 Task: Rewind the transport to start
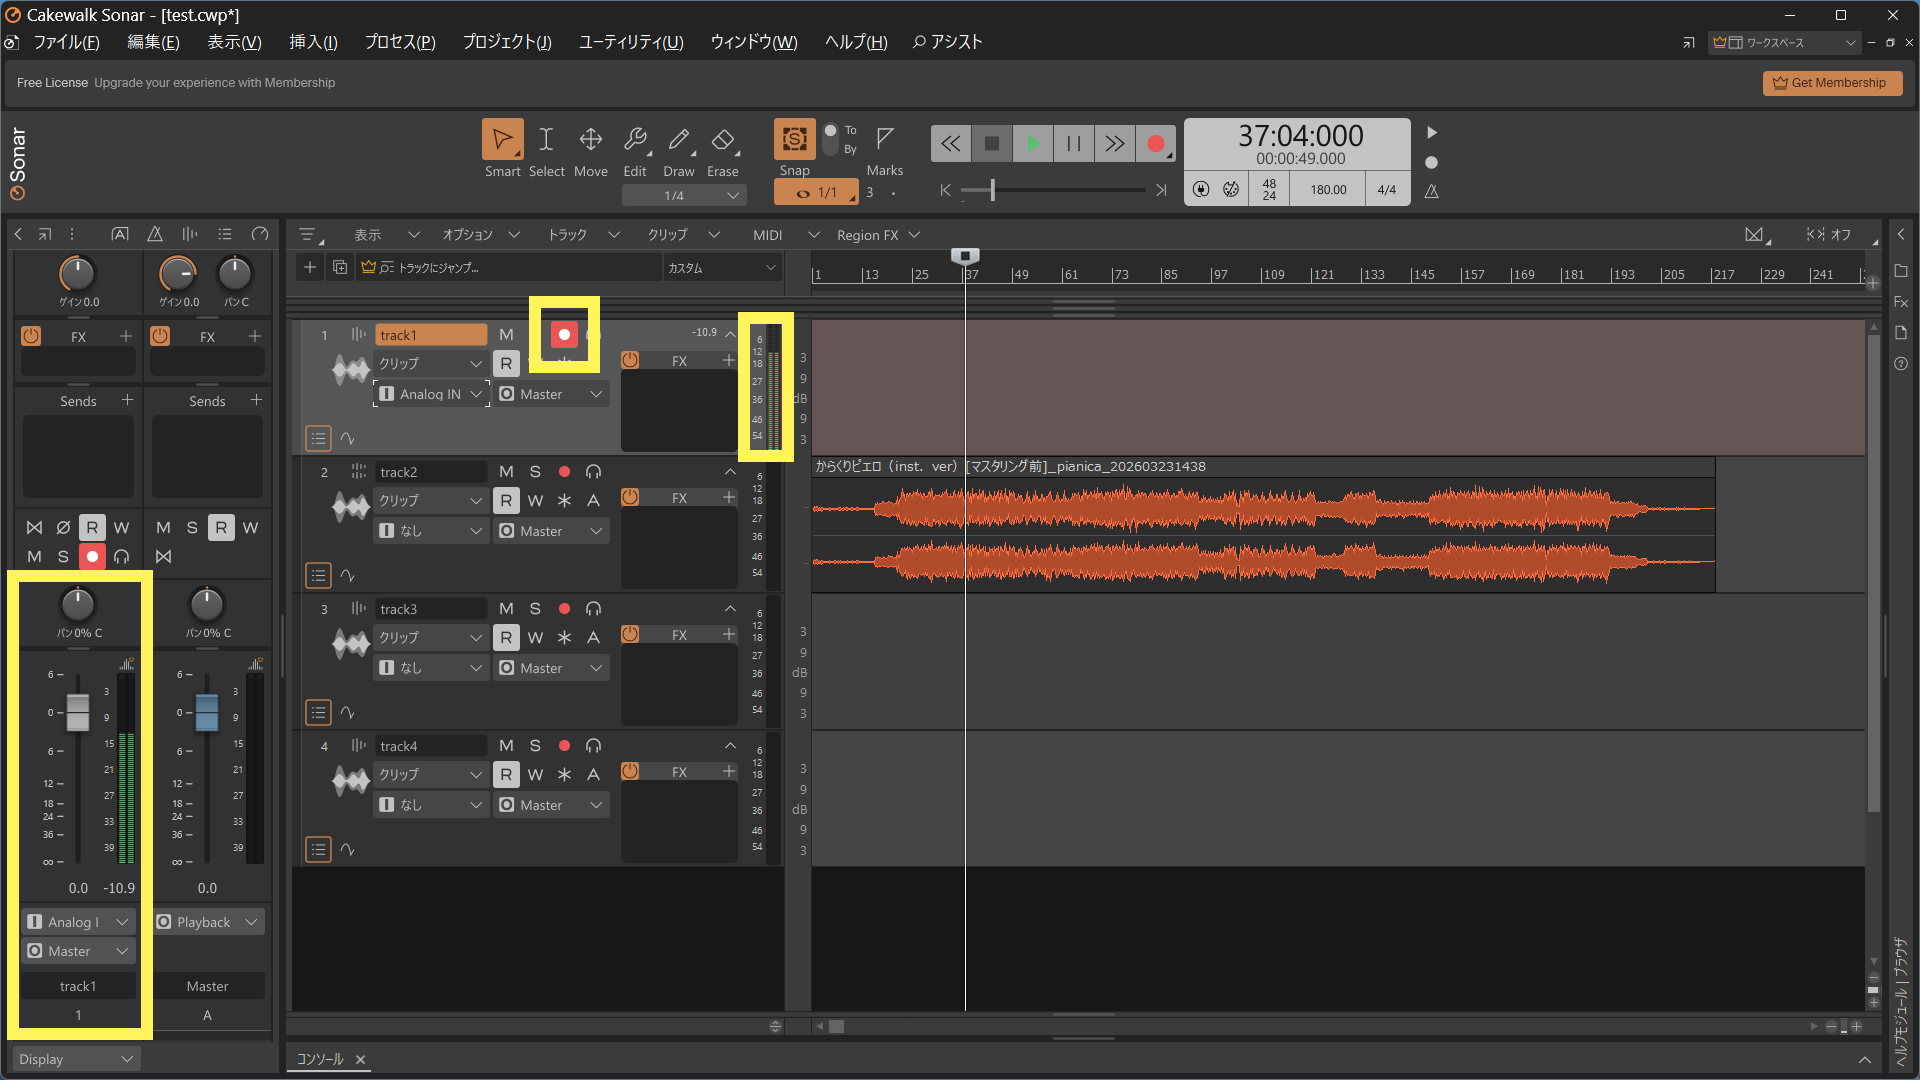click(x=951, y=144)
